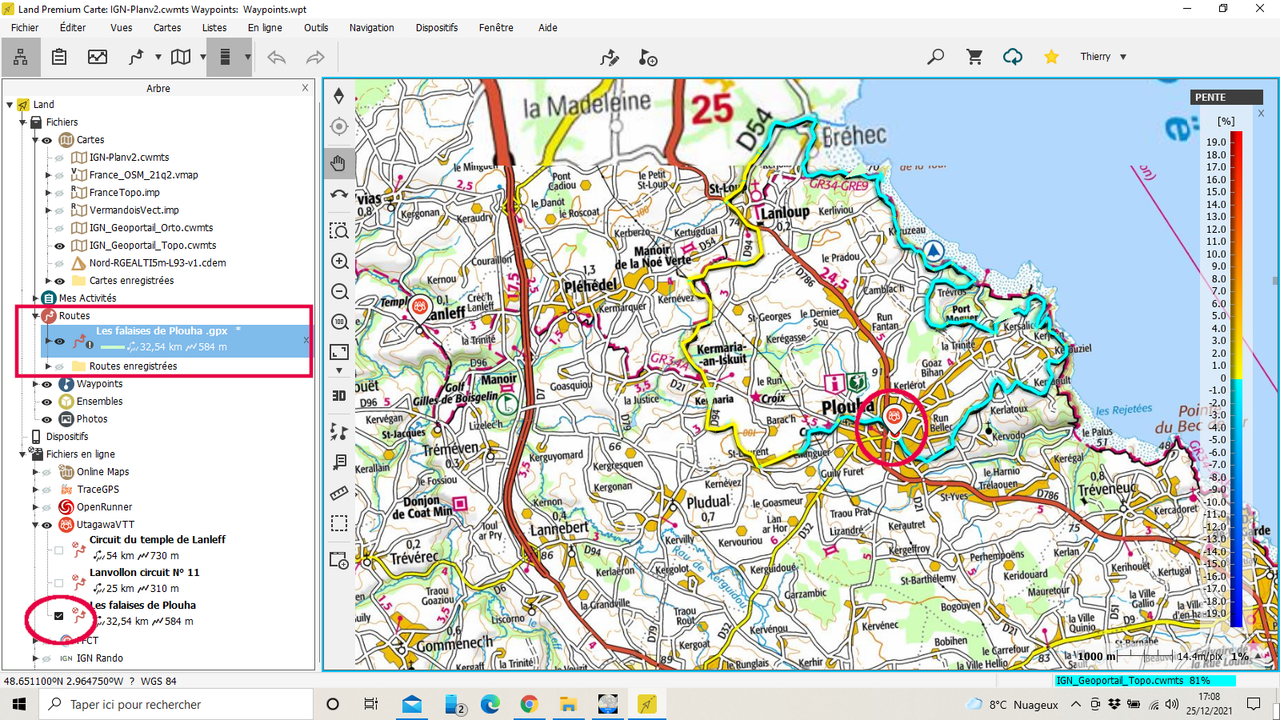Viewport: 1280px width, 720px height.
Task: Hide the IGN_Geoportail_Topo.cwmts layer
Action: coord(59,245)
